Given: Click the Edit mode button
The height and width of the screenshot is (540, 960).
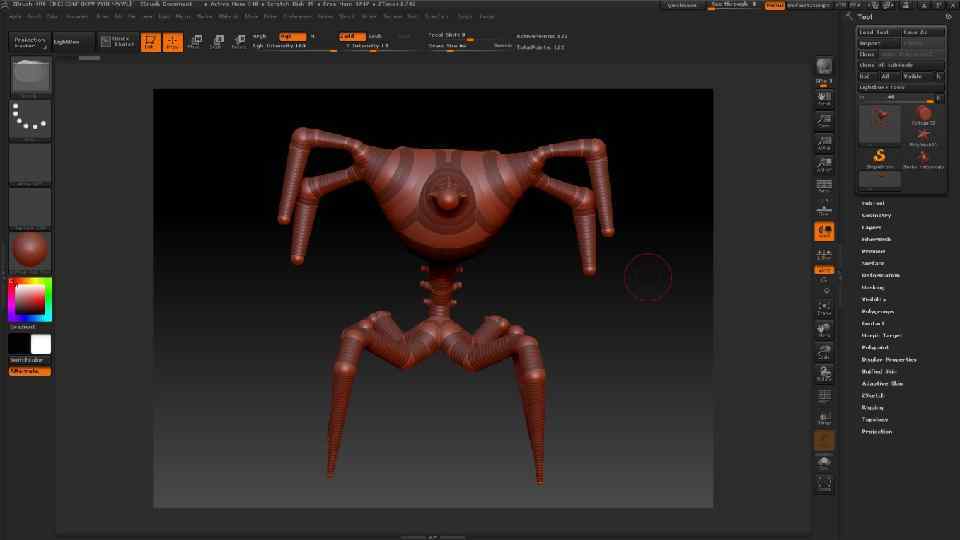Looking at the screenshot, I should coord(149,42).
